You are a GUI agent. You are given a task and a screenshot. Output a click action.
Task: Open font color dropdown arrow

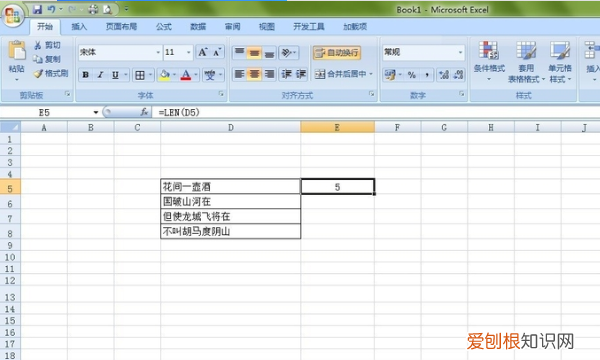[x=196, y=75]
